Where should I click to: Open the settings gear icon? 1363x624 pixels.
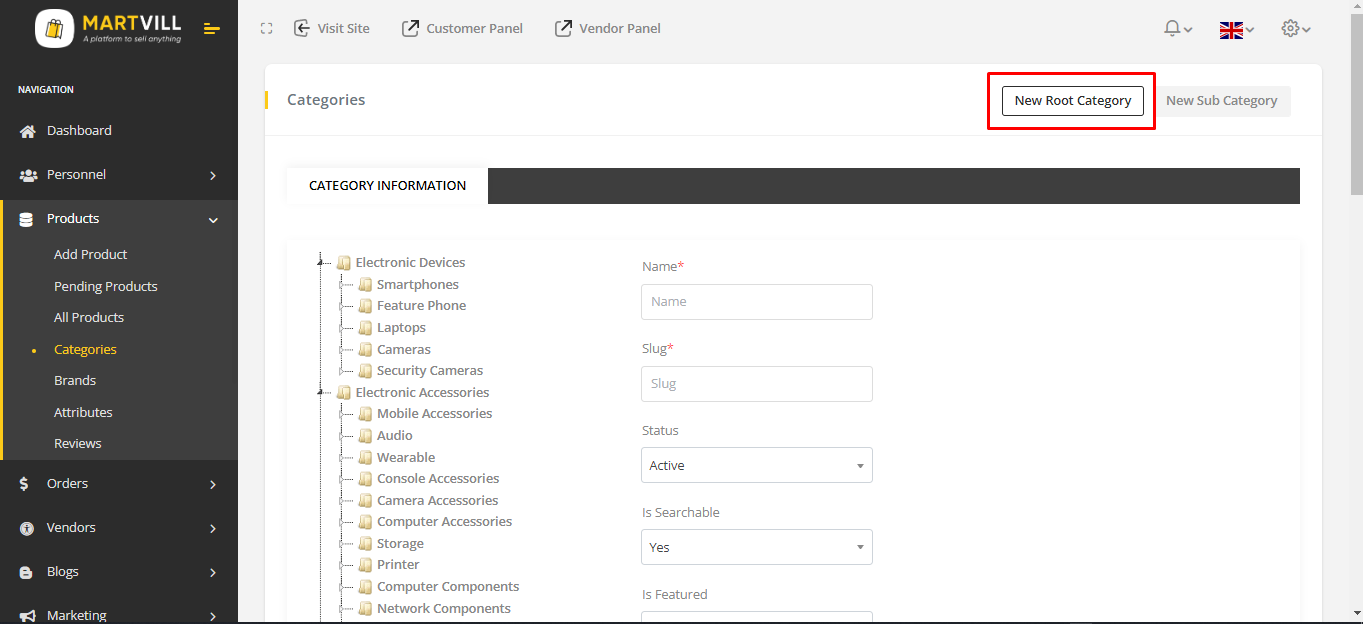click(x=1290, y=29)
